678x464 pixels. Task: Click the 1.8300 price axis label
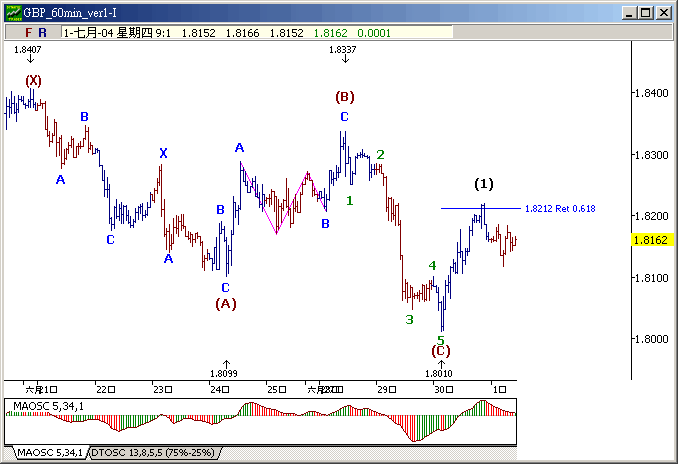pyautogui.click(x=652, y=155)
